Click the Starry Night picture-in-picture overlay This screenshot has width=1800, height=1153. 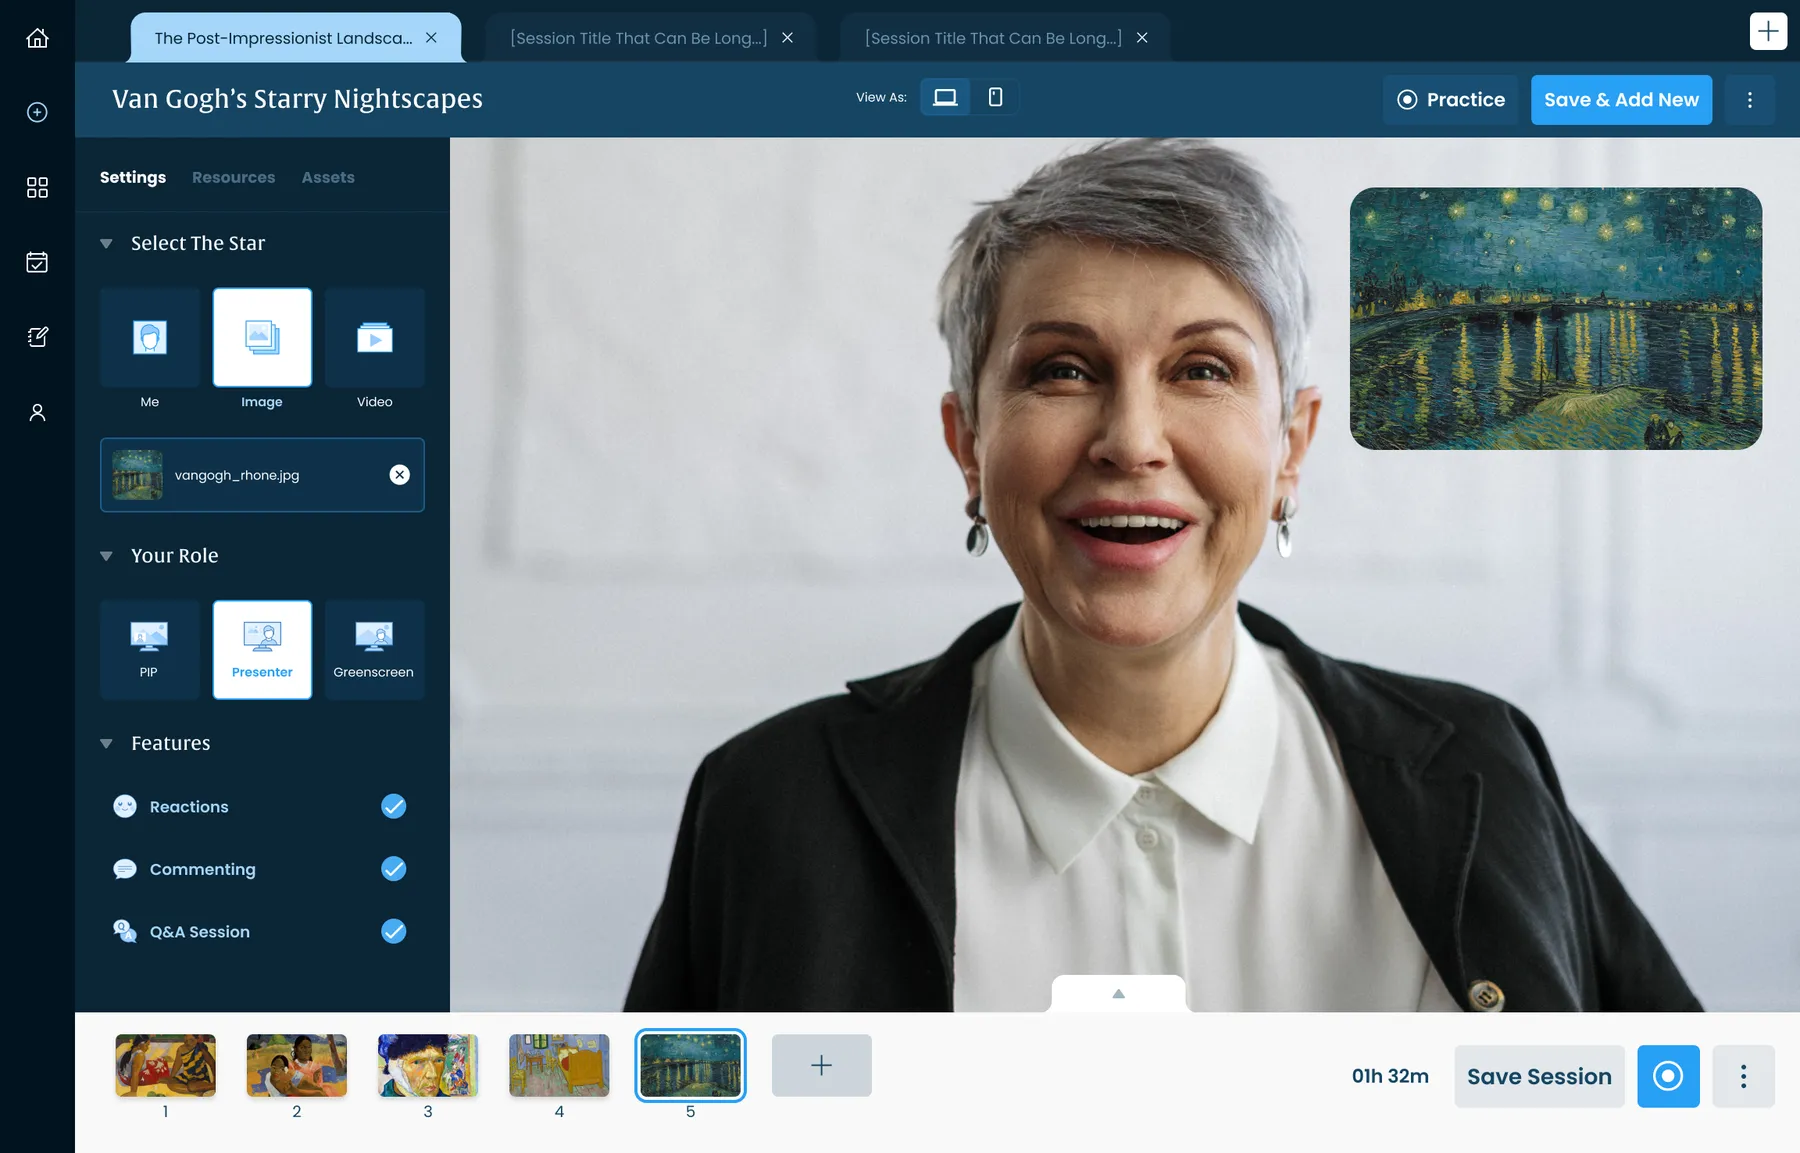point(1556,318)
